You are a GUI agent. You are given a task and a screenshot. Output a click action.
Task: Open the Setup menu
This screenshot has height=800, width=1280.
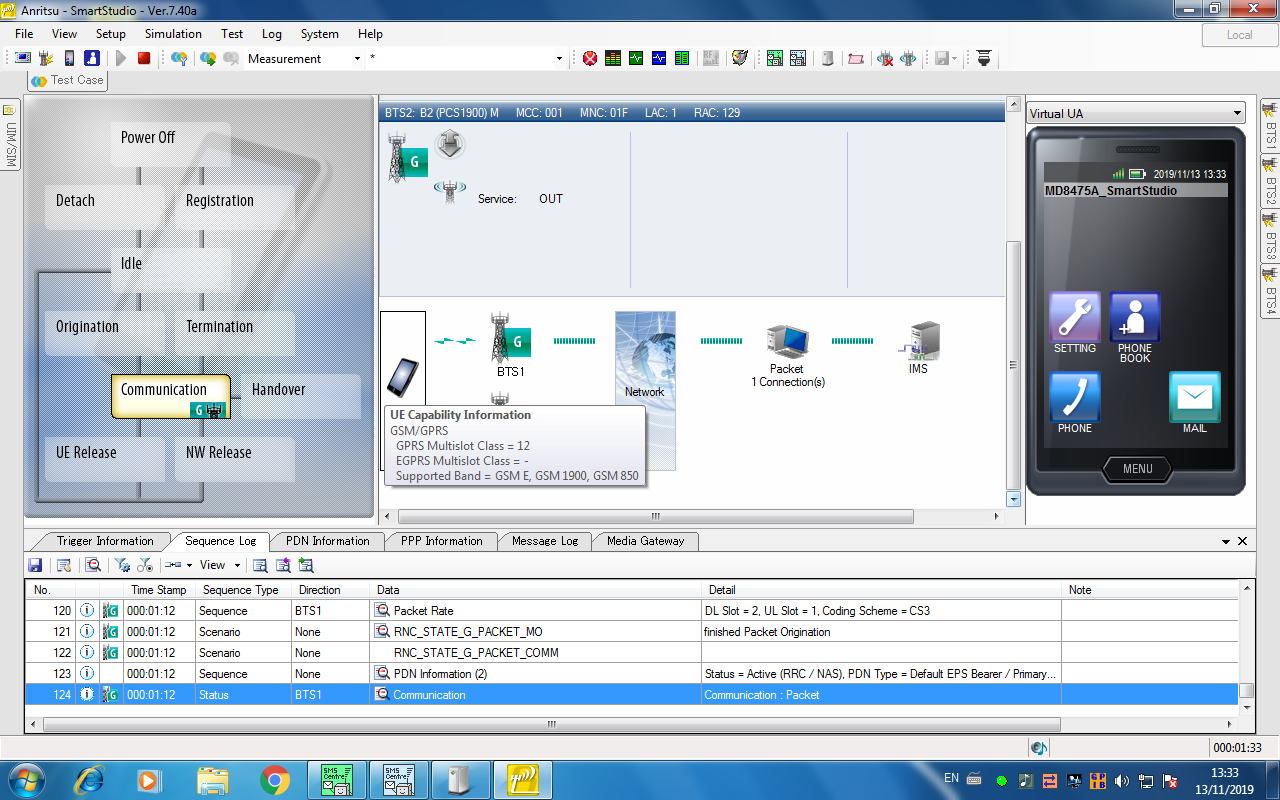111,34
